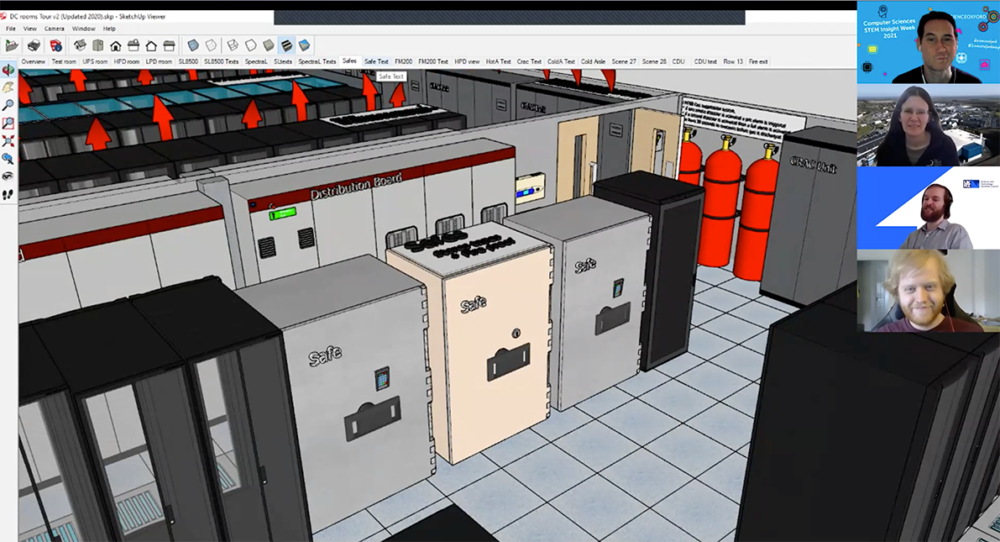The height and width of the screenshot is (542, 1000).
Task: Switch to the UPS room scene tab
Action: coord(95,62)
